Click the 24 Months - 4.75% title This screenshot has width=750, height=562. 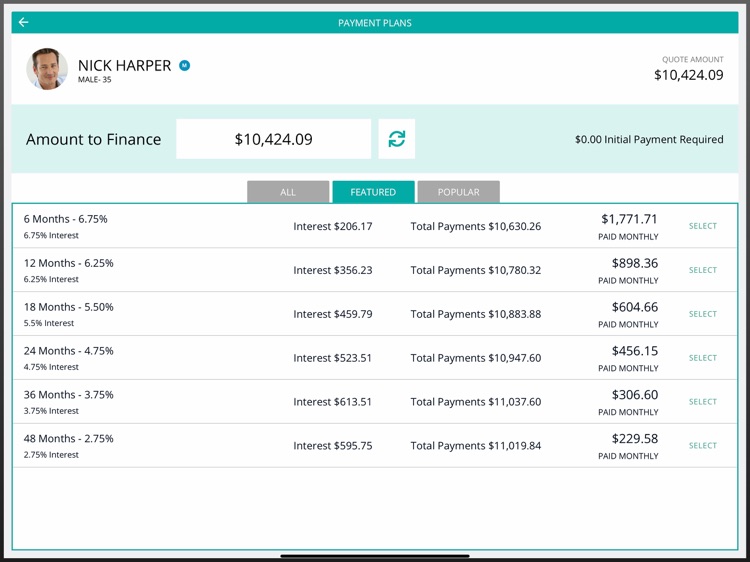pos(68,351)
